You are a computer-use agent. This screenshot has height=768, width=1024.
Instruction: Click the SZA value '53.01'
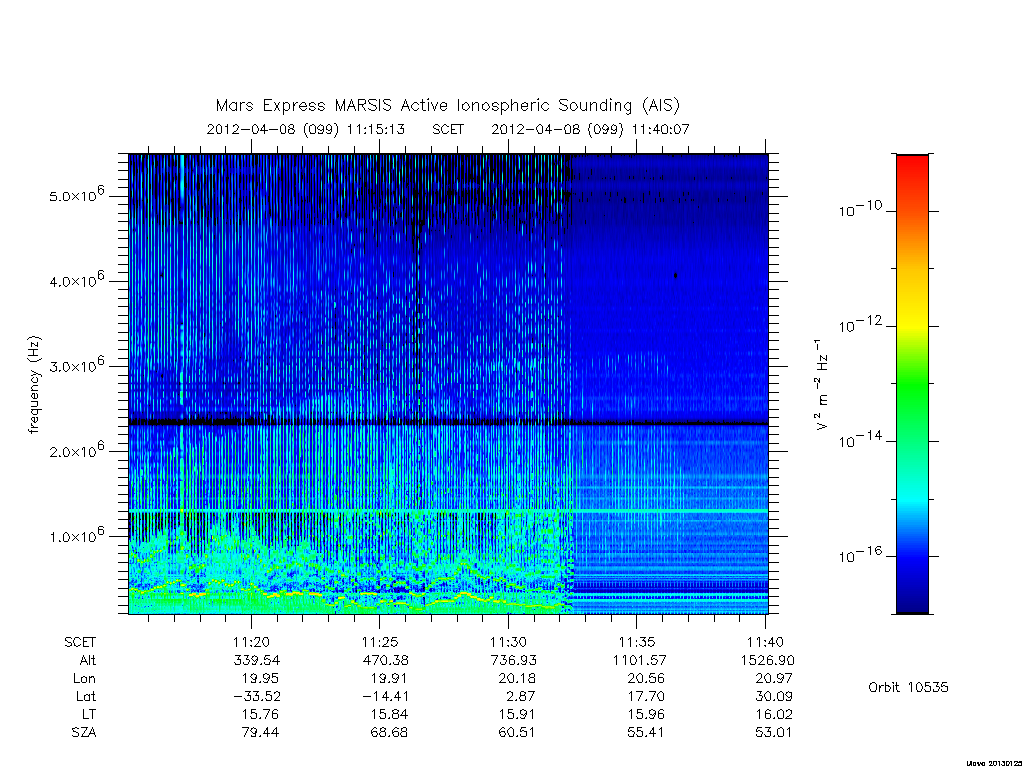pos(774,733)
